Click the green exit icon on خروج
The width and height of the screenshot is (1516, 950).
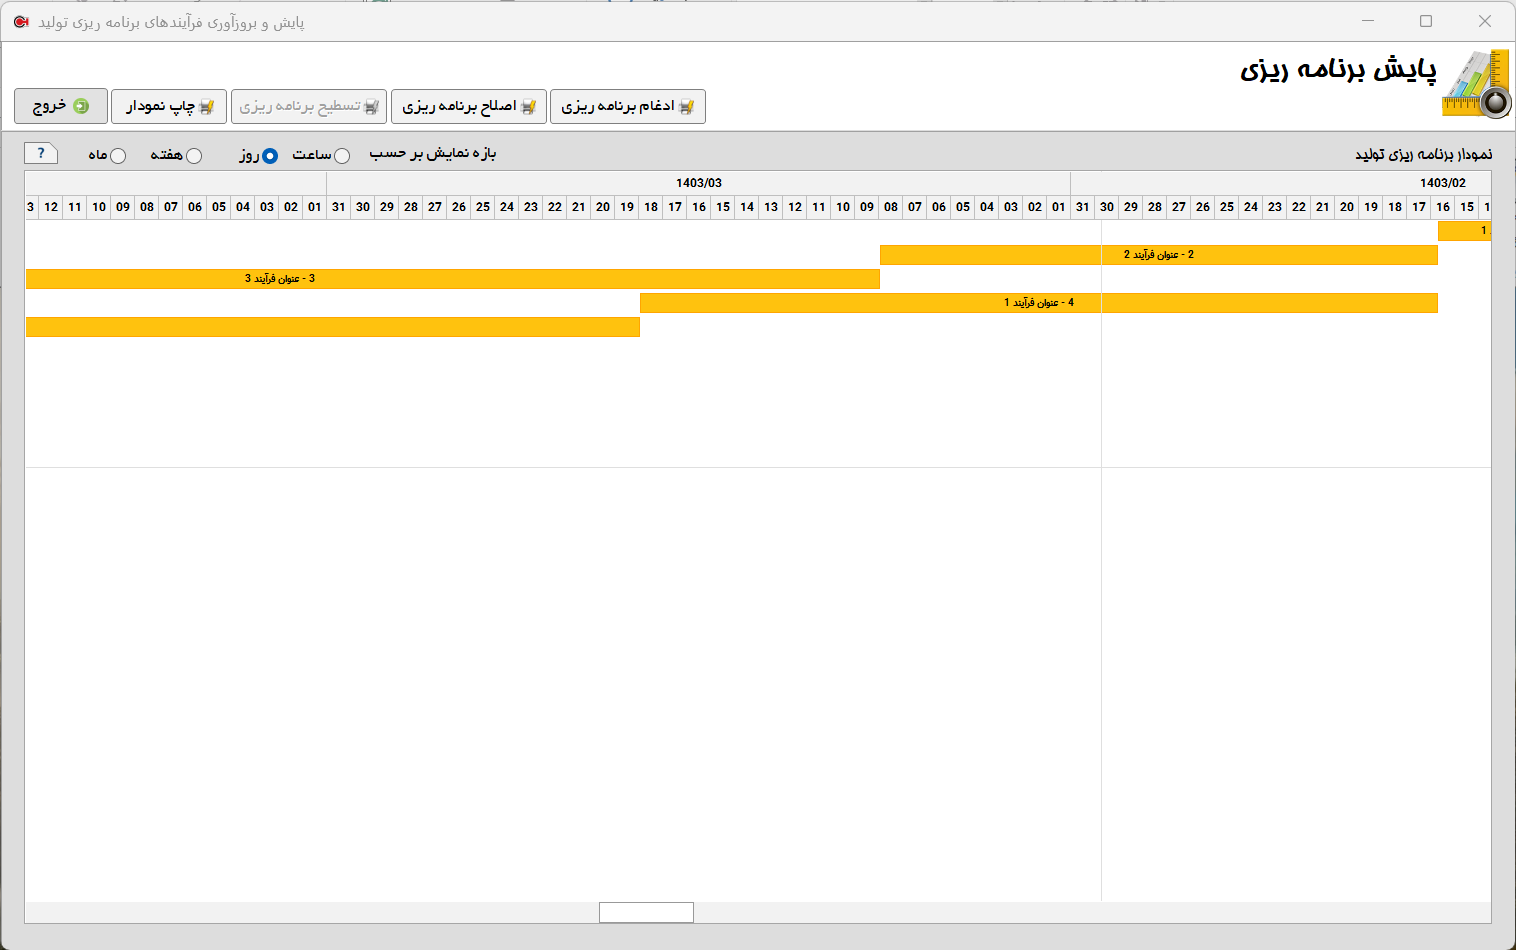pyautogui.click(x=81, y=106)
